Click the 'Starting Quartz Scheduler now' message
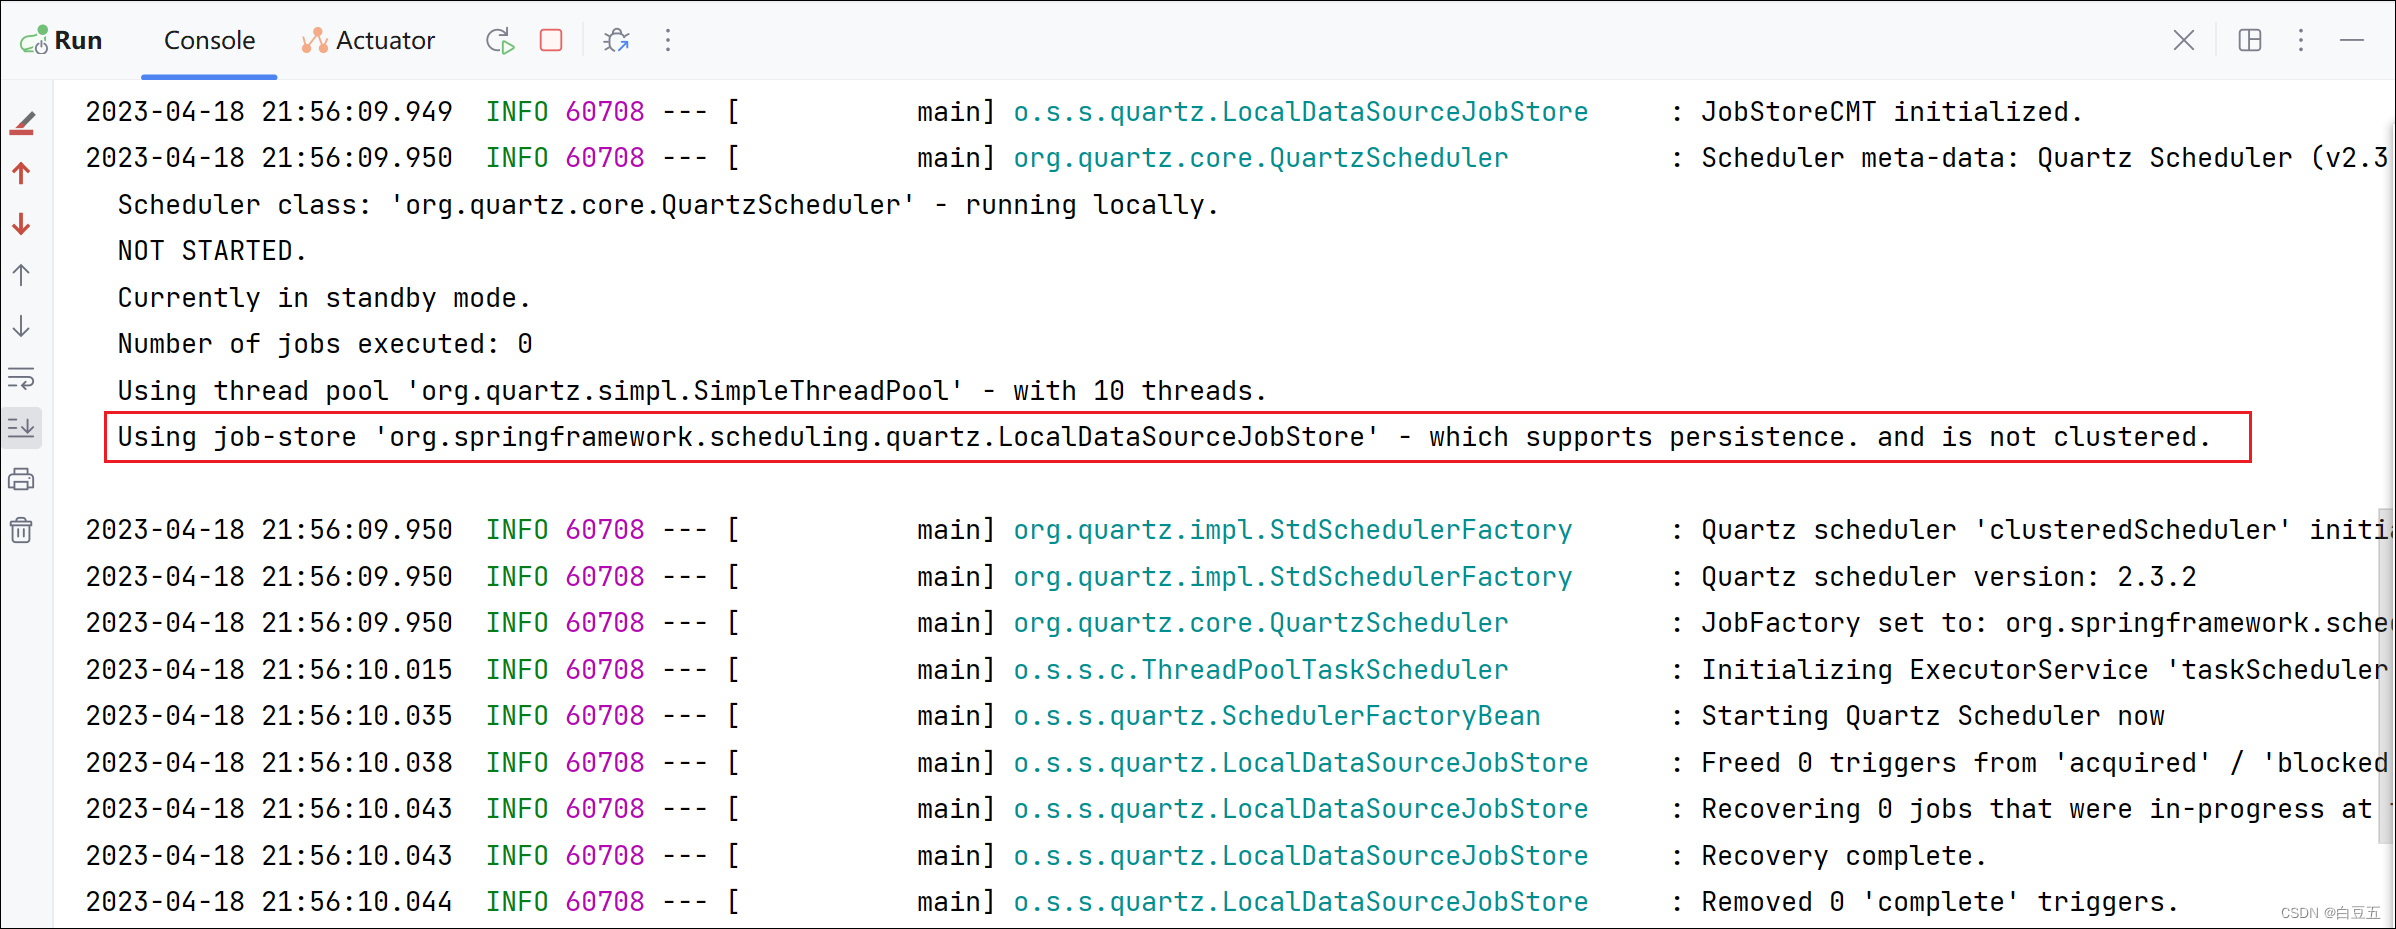Image resolution: width=2396 pixels, height=929 pixels. pos(1933,716)
